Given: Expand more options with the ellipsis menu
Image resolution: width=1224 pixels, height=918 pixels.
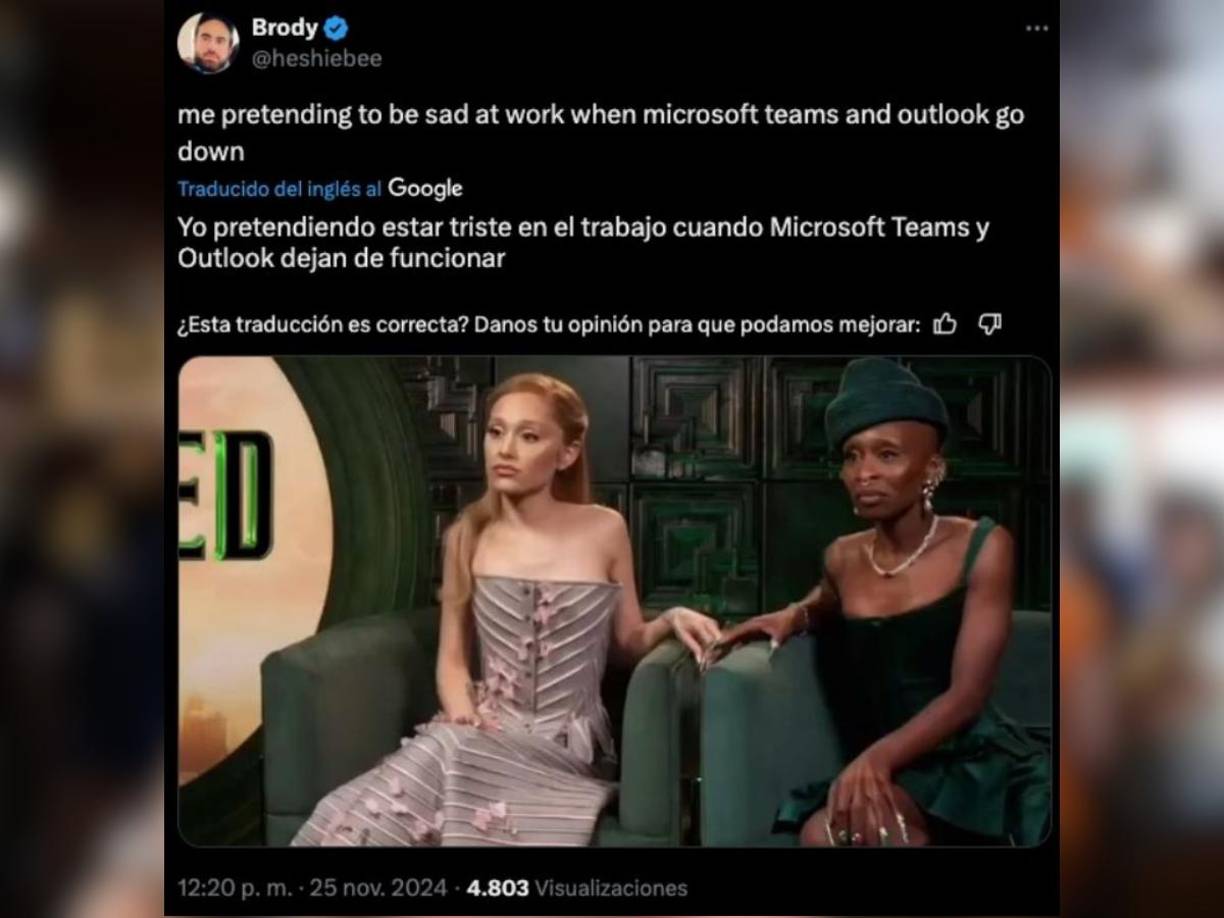Looking at the screenshot, I should click(1037, 27).
